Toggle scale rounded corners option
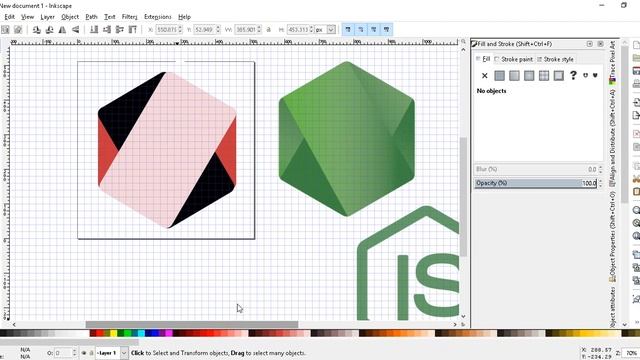640x360 pixels. click(361, 29)
